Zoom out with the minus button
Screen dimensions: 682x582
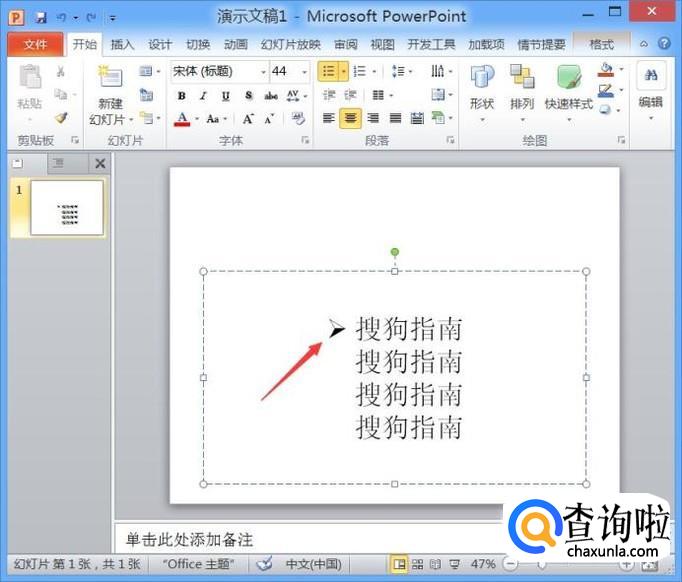511,565
